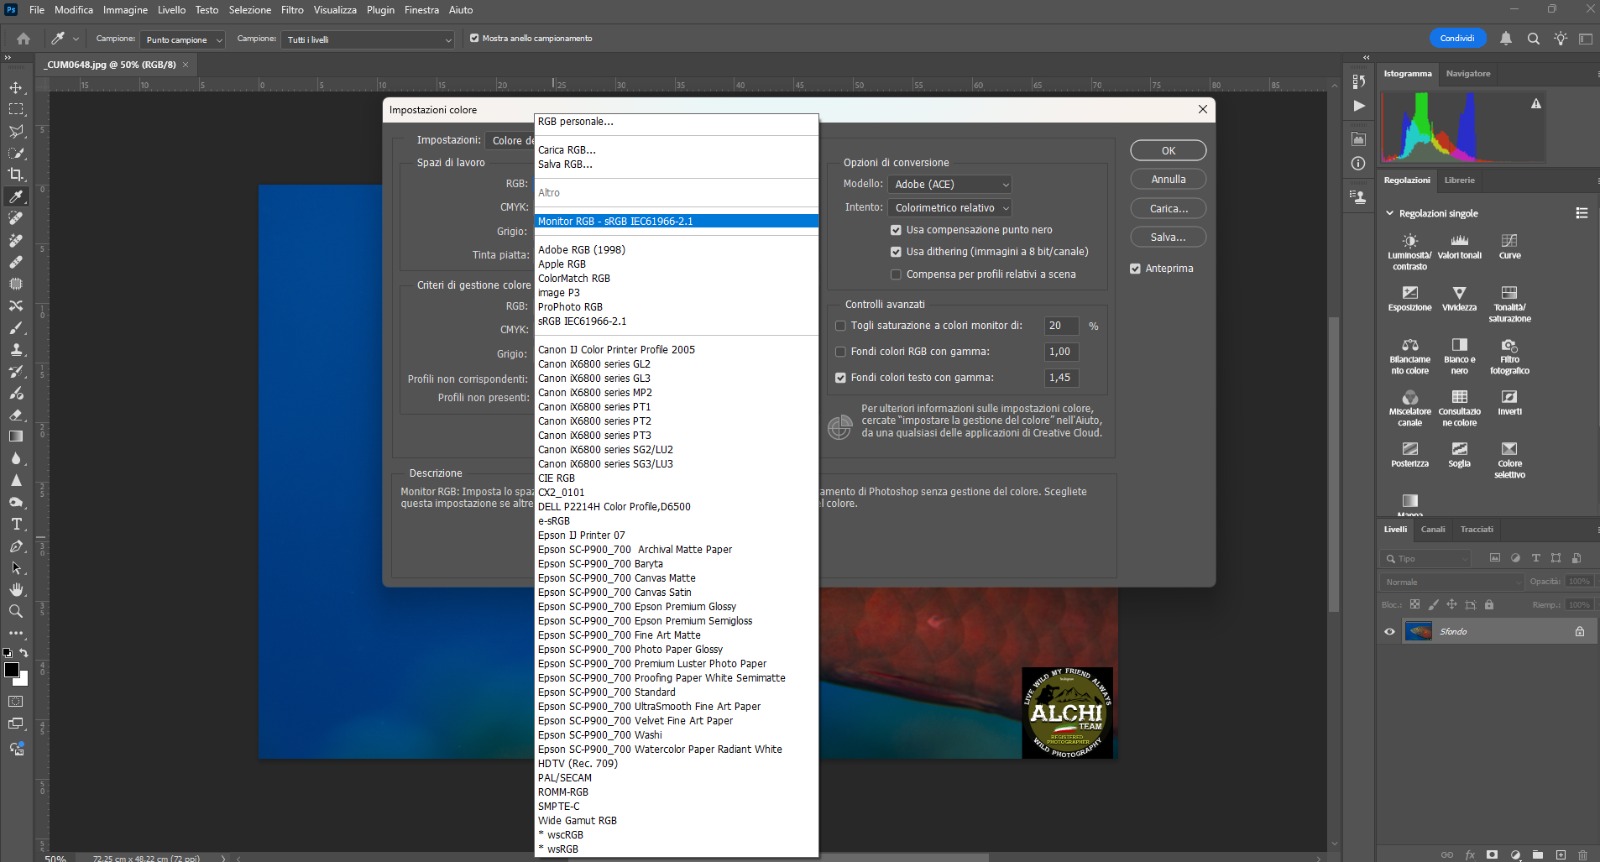This screenshot has height=862, width=1600.
Task: Click the Vividezza adjustment icon
Action: 1459,293
